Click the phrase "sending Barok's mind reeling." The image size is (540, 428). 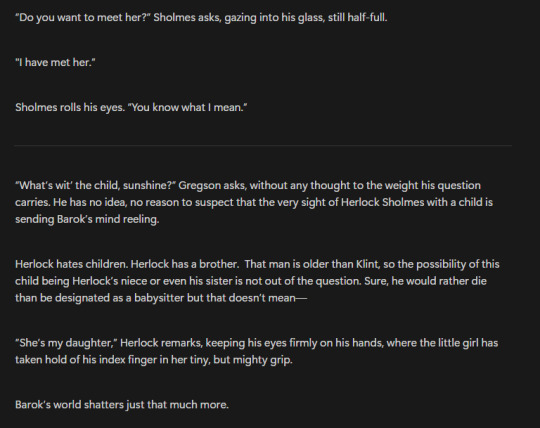87,219
